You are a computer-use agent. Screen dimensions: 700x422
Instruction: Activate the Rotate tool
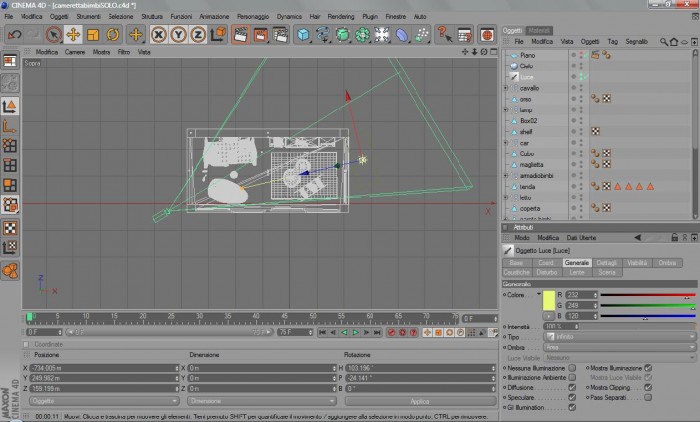112,34
